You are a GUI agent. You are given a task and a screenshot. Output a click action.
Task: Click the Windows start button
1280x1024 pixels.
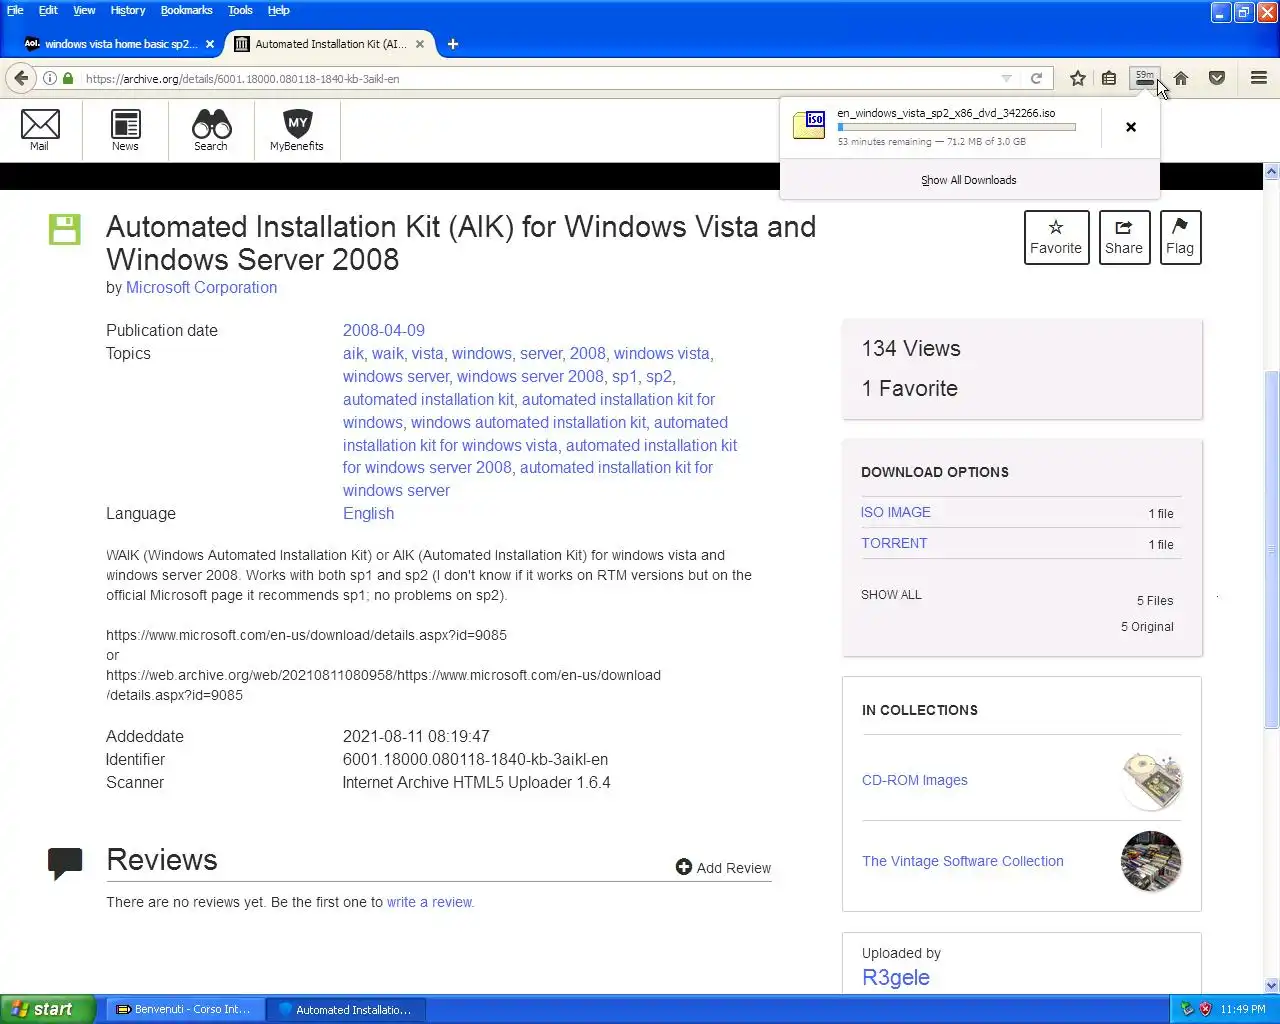[48, 1009]
